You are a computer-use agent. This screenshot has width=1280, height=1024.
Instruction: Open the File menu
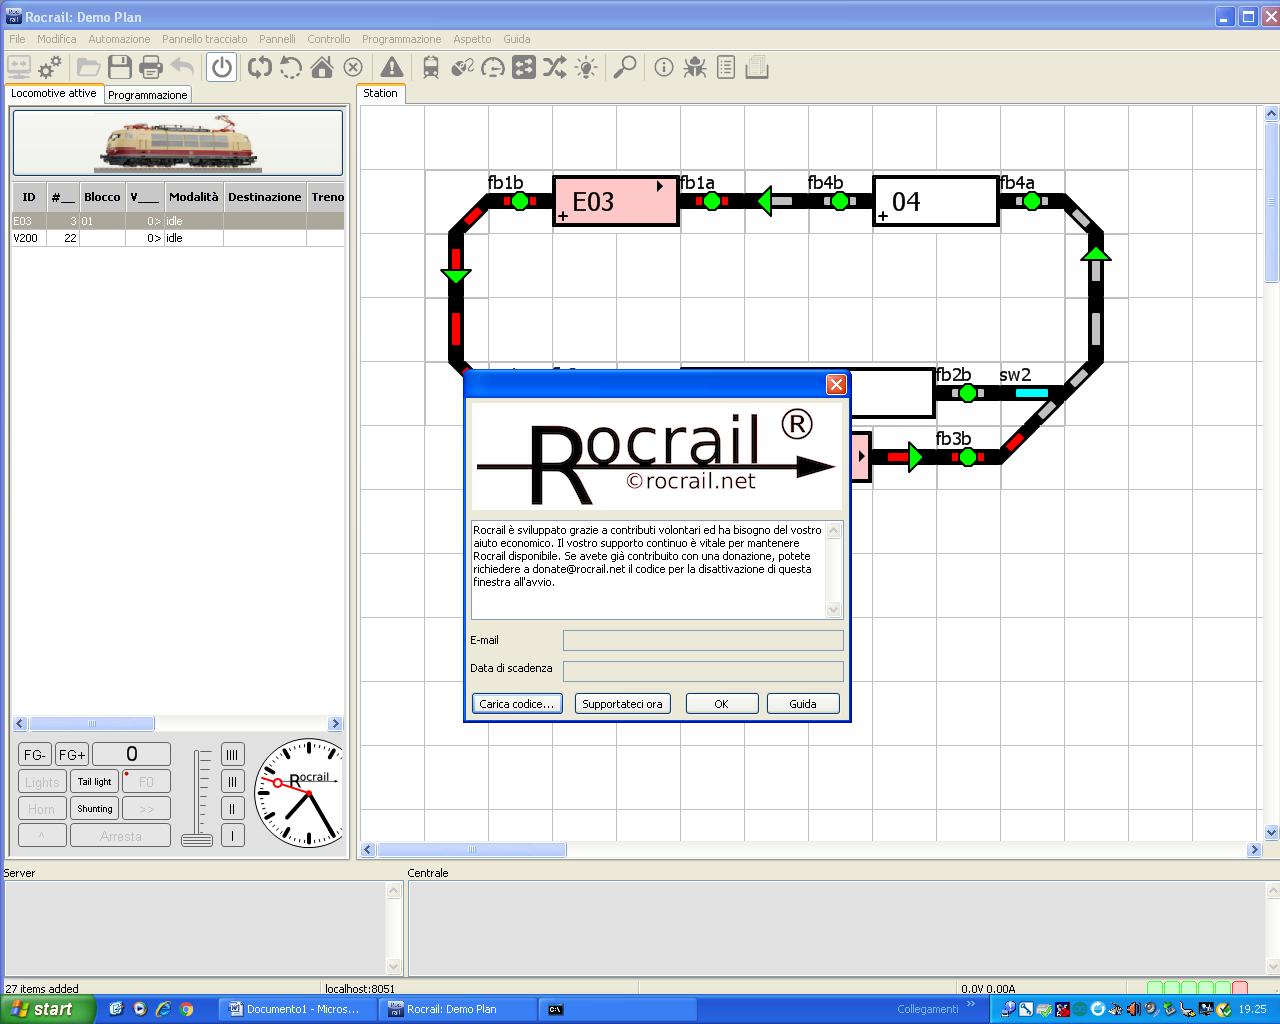click(17, 39)
